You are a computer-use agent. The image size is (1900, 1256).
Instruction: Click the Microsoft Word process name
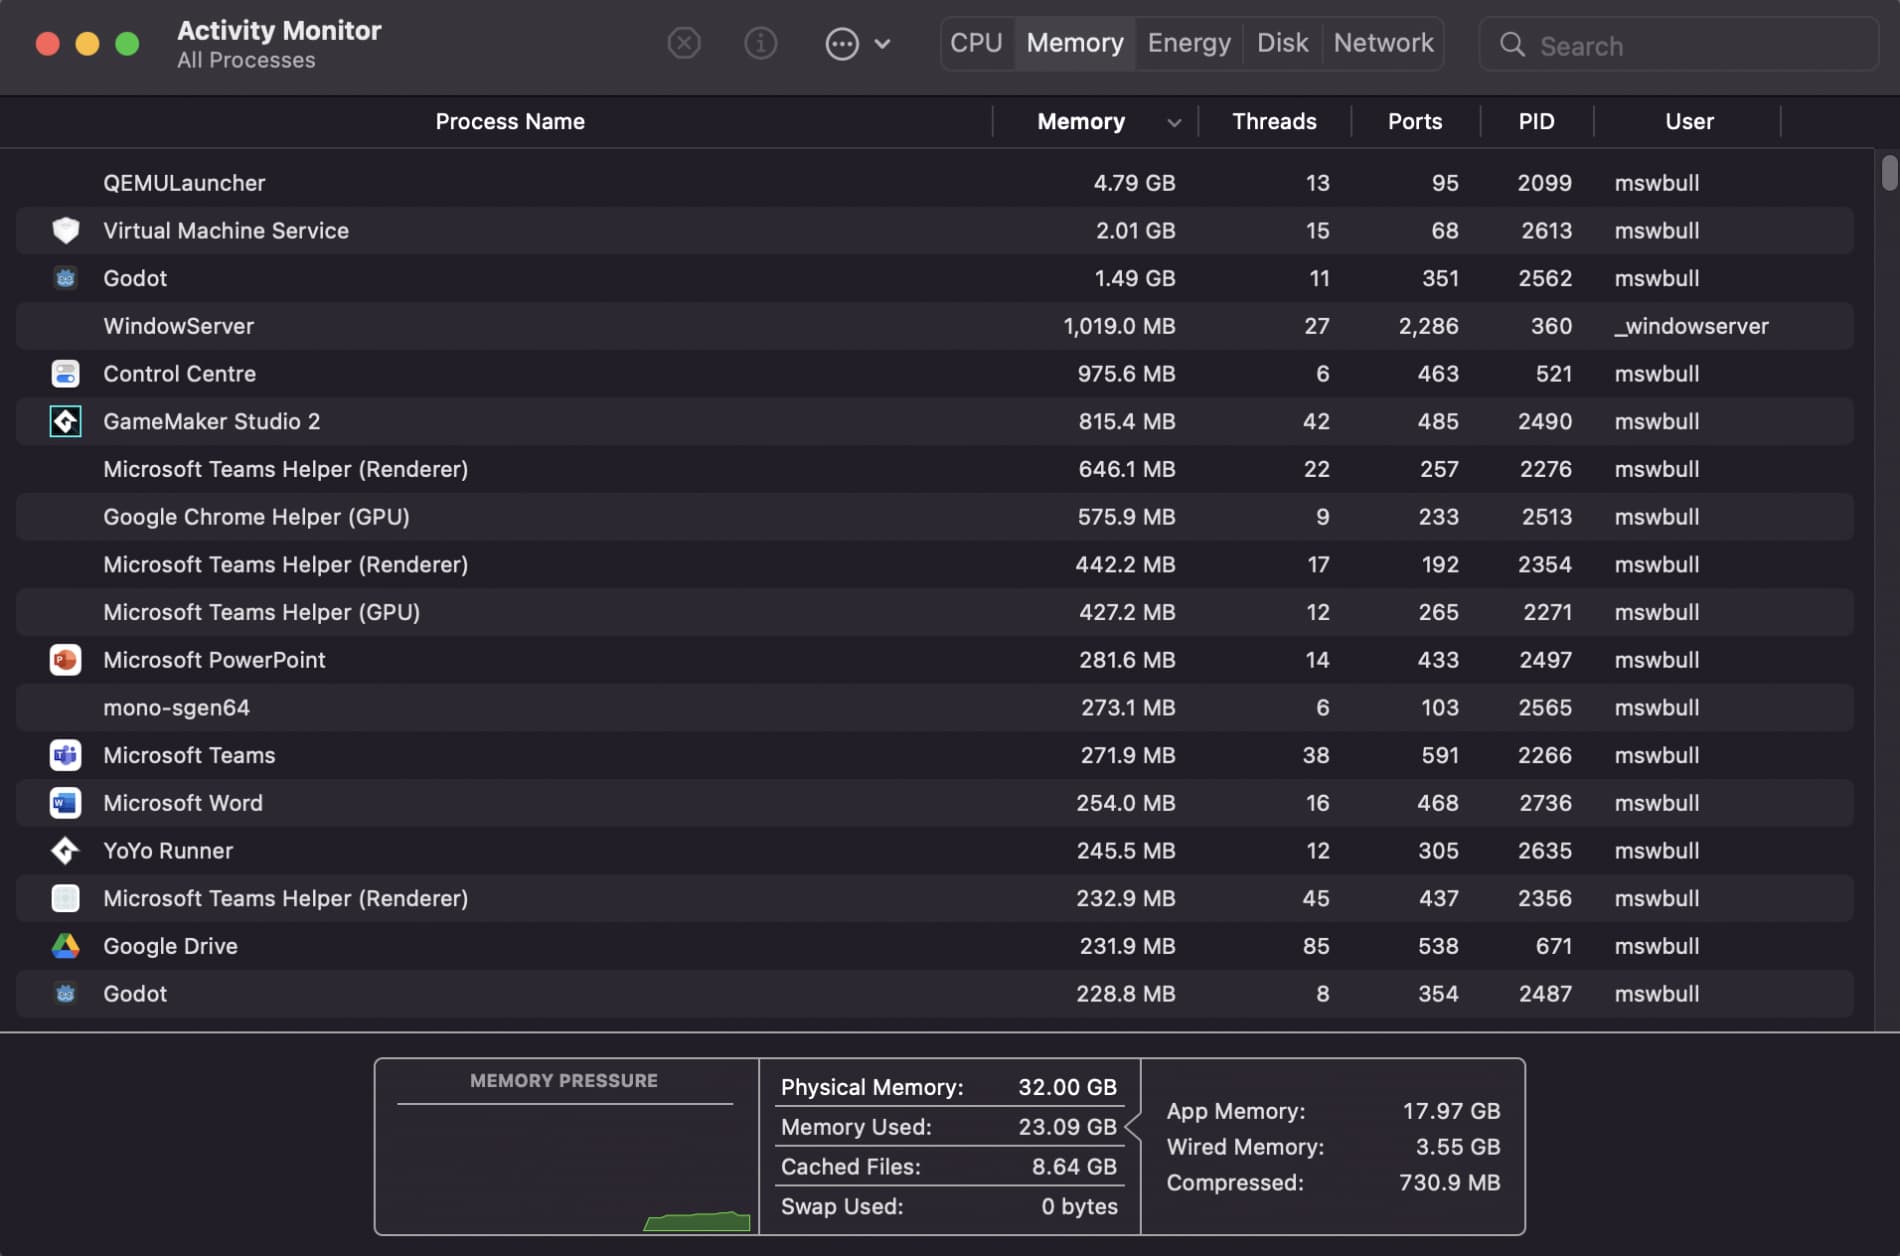(183, 803)
